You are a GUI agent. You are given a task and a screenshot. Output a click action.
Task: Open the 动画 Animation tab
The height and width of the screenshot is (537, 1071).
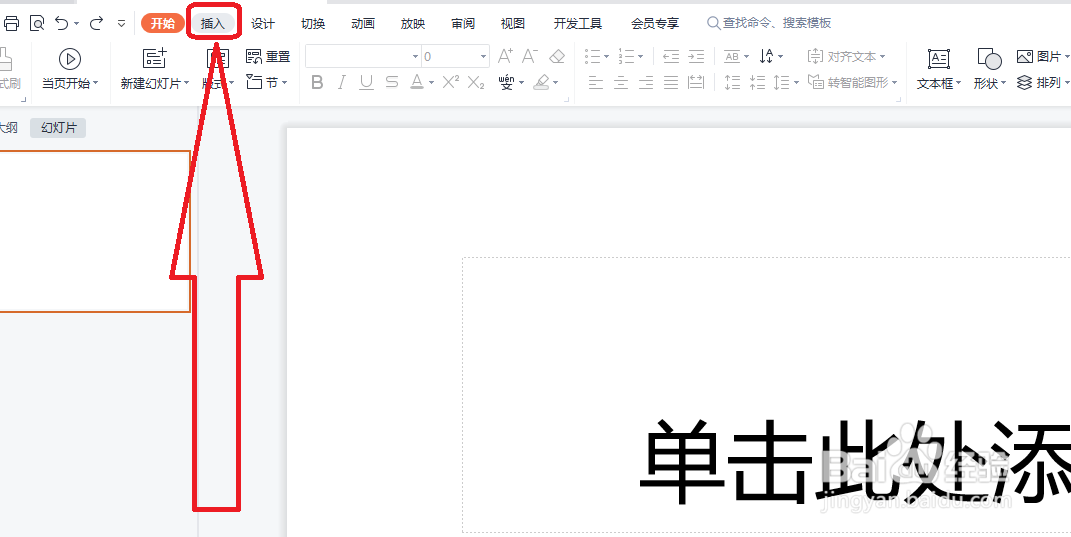point(363,23)
